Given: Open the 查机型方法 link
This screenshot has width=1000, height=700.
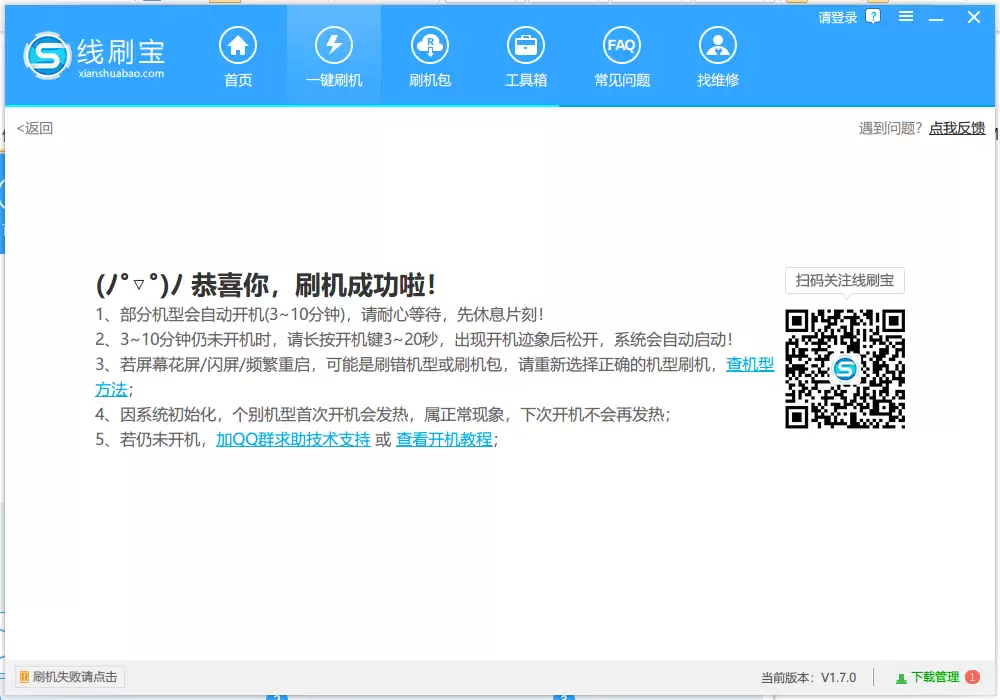Looking at the screenshot, I should click(x=750, y=365).
